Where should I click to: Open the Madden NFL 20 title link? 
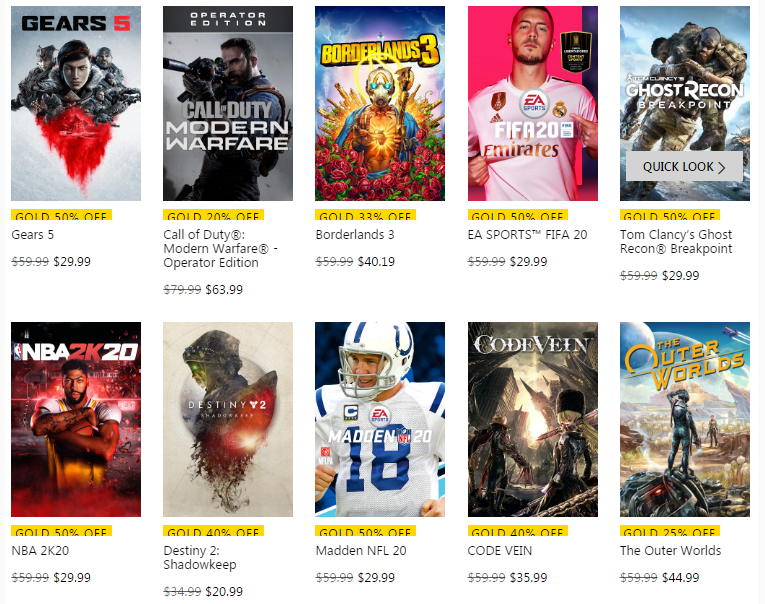click(x=361, y=550)
